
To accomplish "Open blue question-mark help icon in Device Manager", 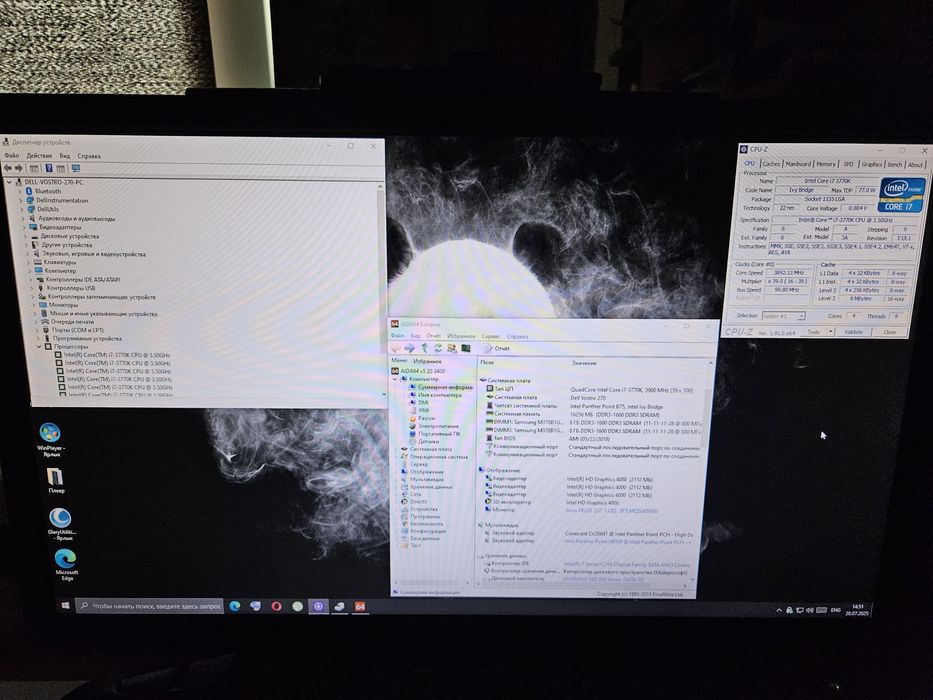I will point(49,168).
